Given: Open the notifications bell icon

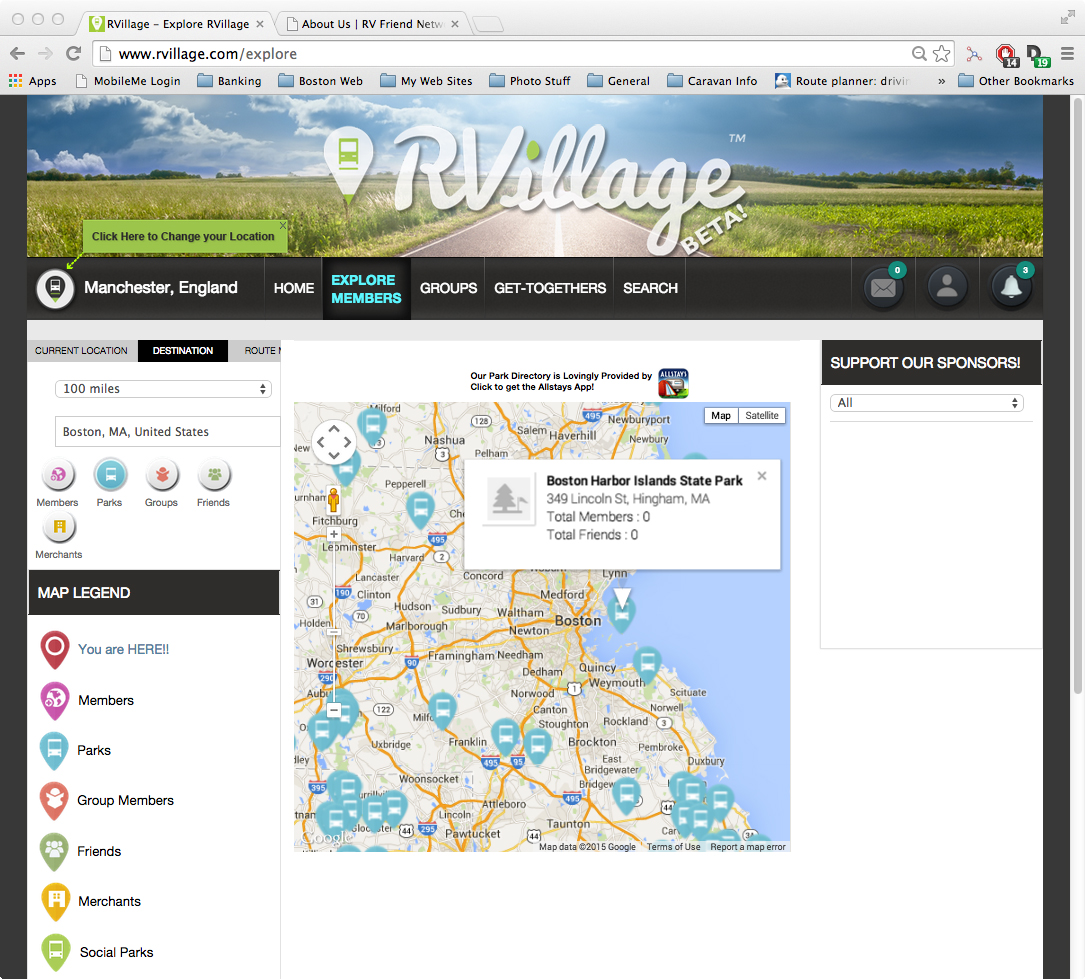Looking at the screenshot, I should point(1011,288).
